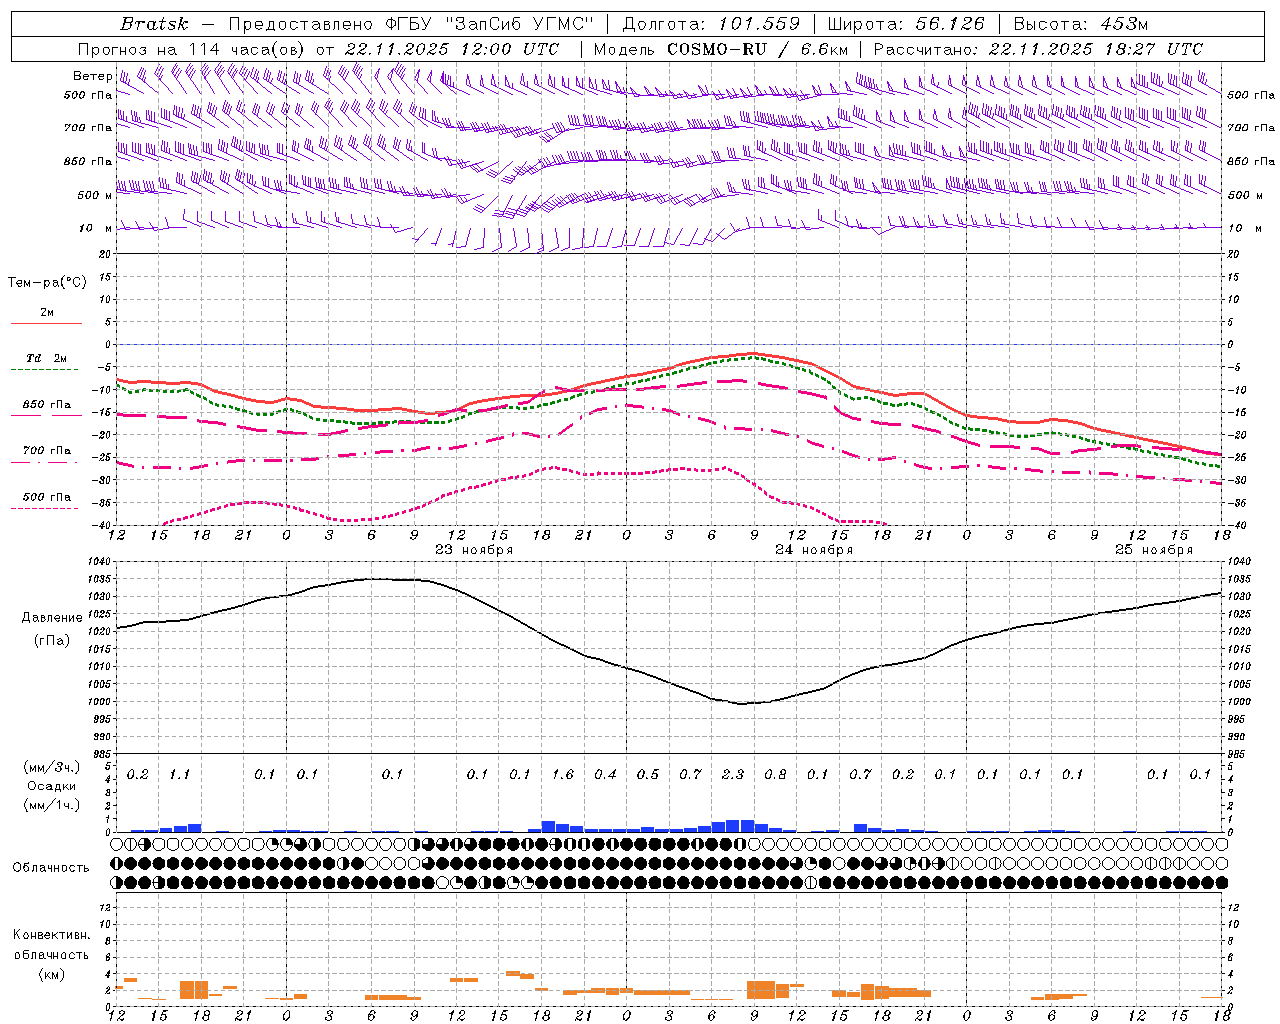1280x1024 pixels.
Task: Click the Высота: 453м value
Action: pos(1080,24)
